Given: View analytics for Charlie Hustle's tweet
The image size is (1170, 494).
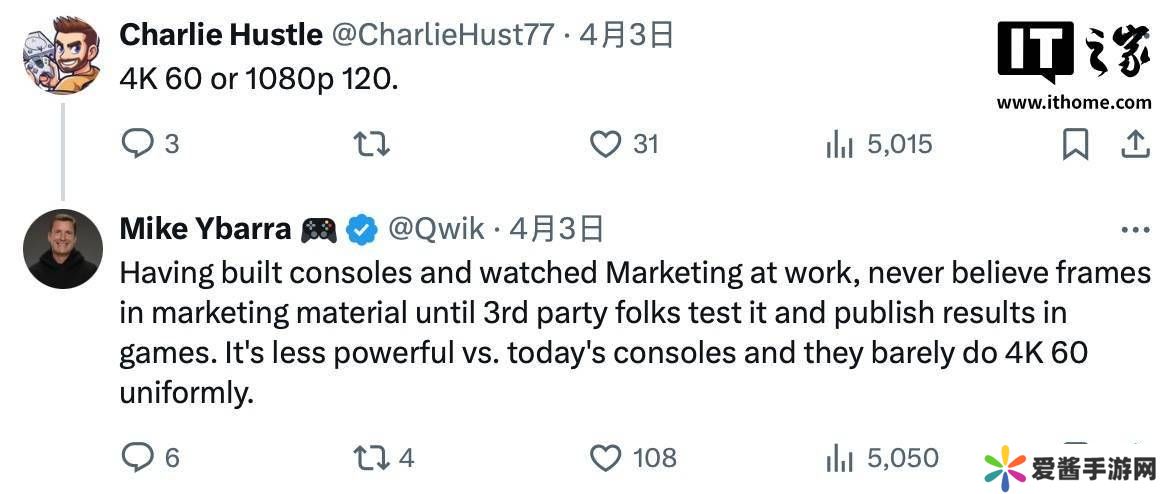Looking at the screenshot, I should (x=839, y=145).
